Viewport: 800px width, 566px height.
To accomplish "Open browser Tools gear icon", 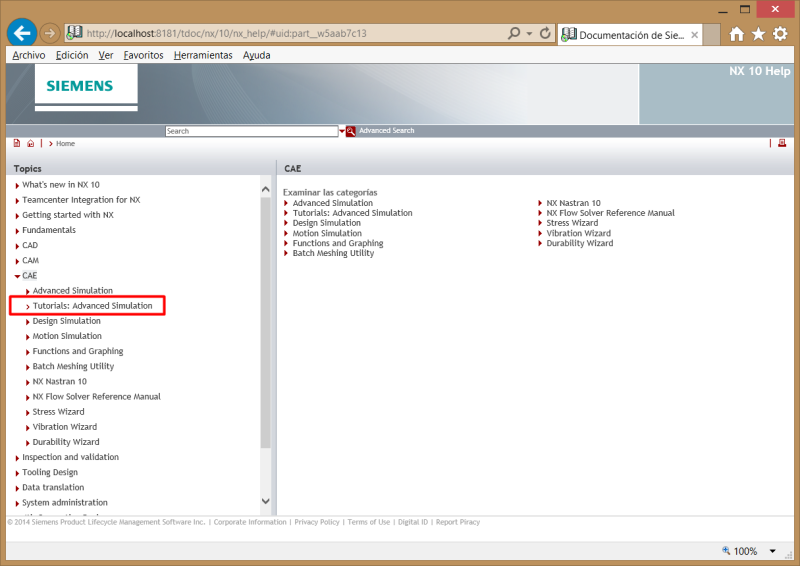I will pos(780,34).
